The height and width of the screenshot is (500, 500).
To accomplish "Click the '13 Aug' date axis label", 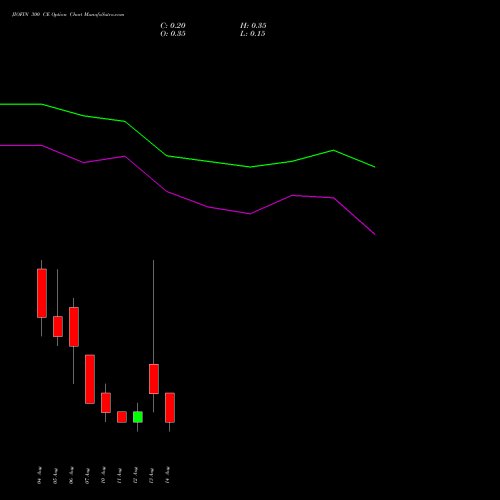I will pyautogui.click(x=152, y=475).
